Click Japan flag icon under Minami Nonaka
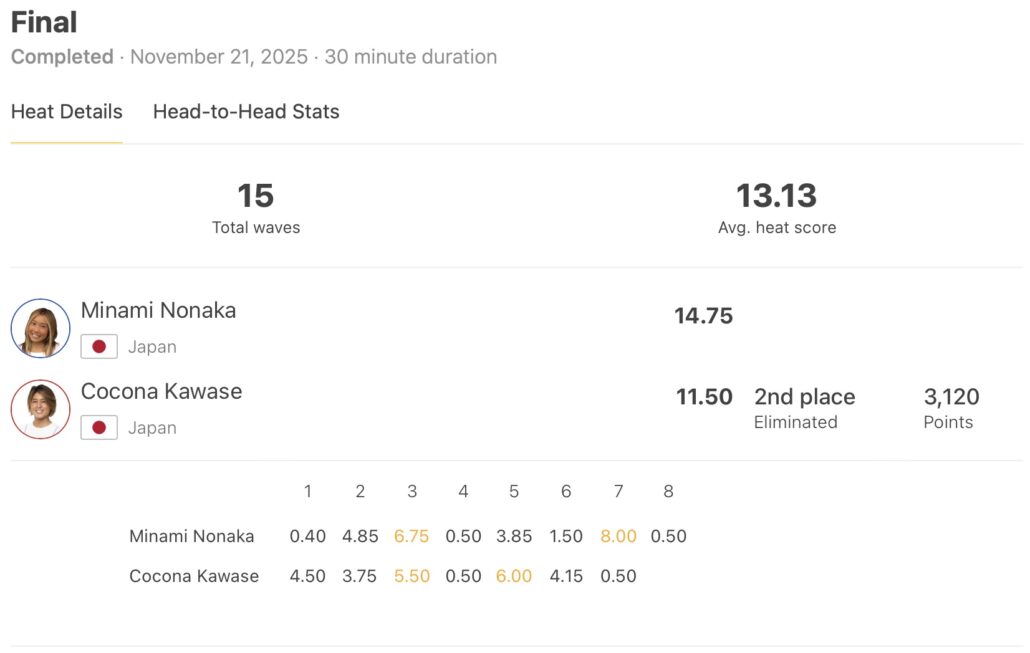The image size is (1030, 653). point(99,347)
